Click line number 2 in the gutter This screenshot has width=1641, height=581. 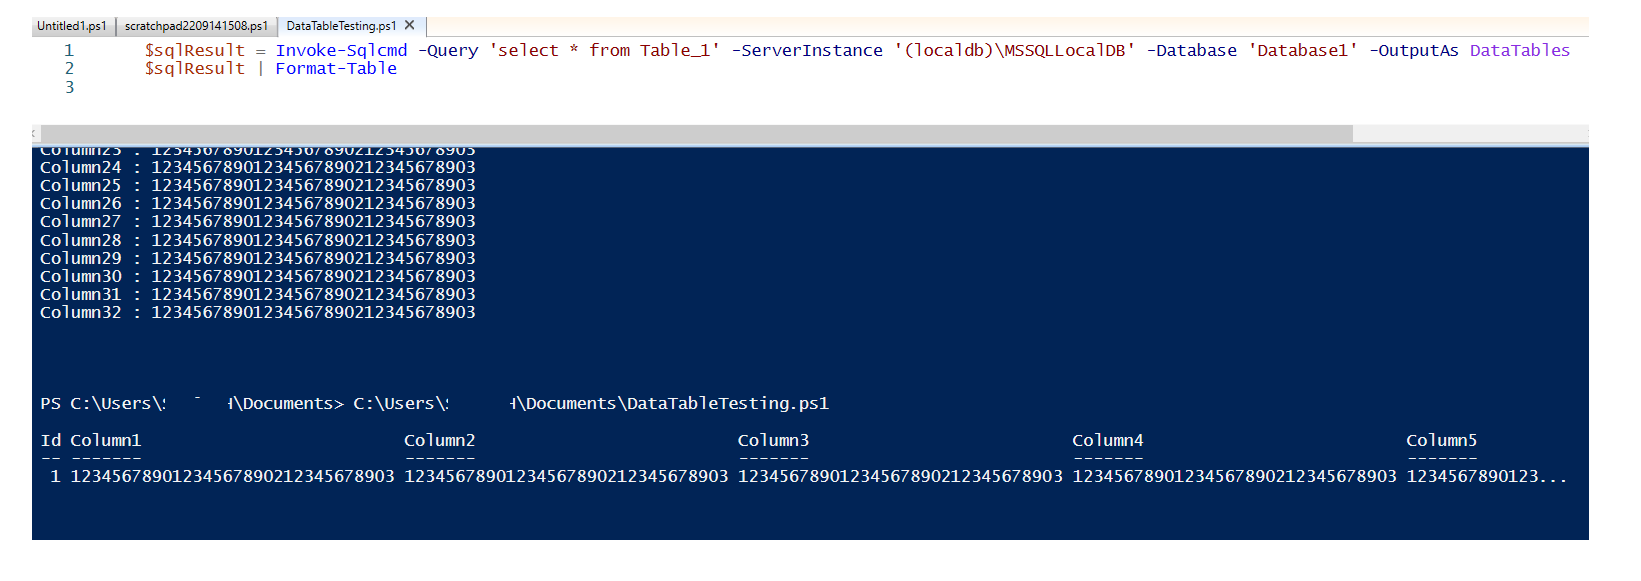point(69,69)
